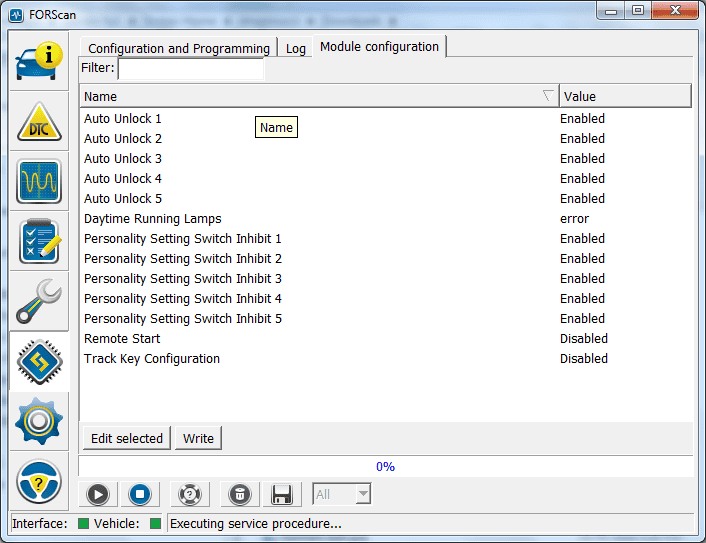Select the Auto Unlock 2 row

point(386,138)
